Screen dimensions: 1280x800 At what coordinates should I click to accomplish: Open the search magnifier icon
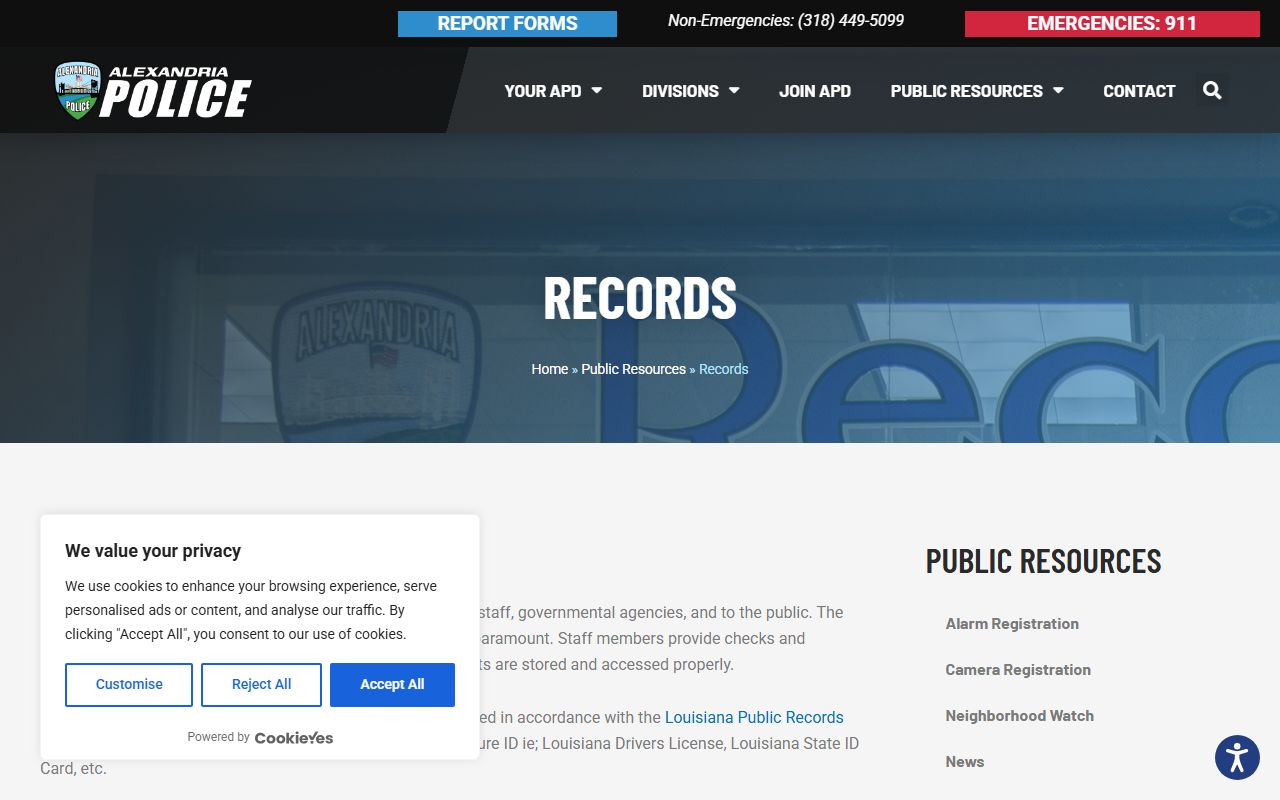1212,91
